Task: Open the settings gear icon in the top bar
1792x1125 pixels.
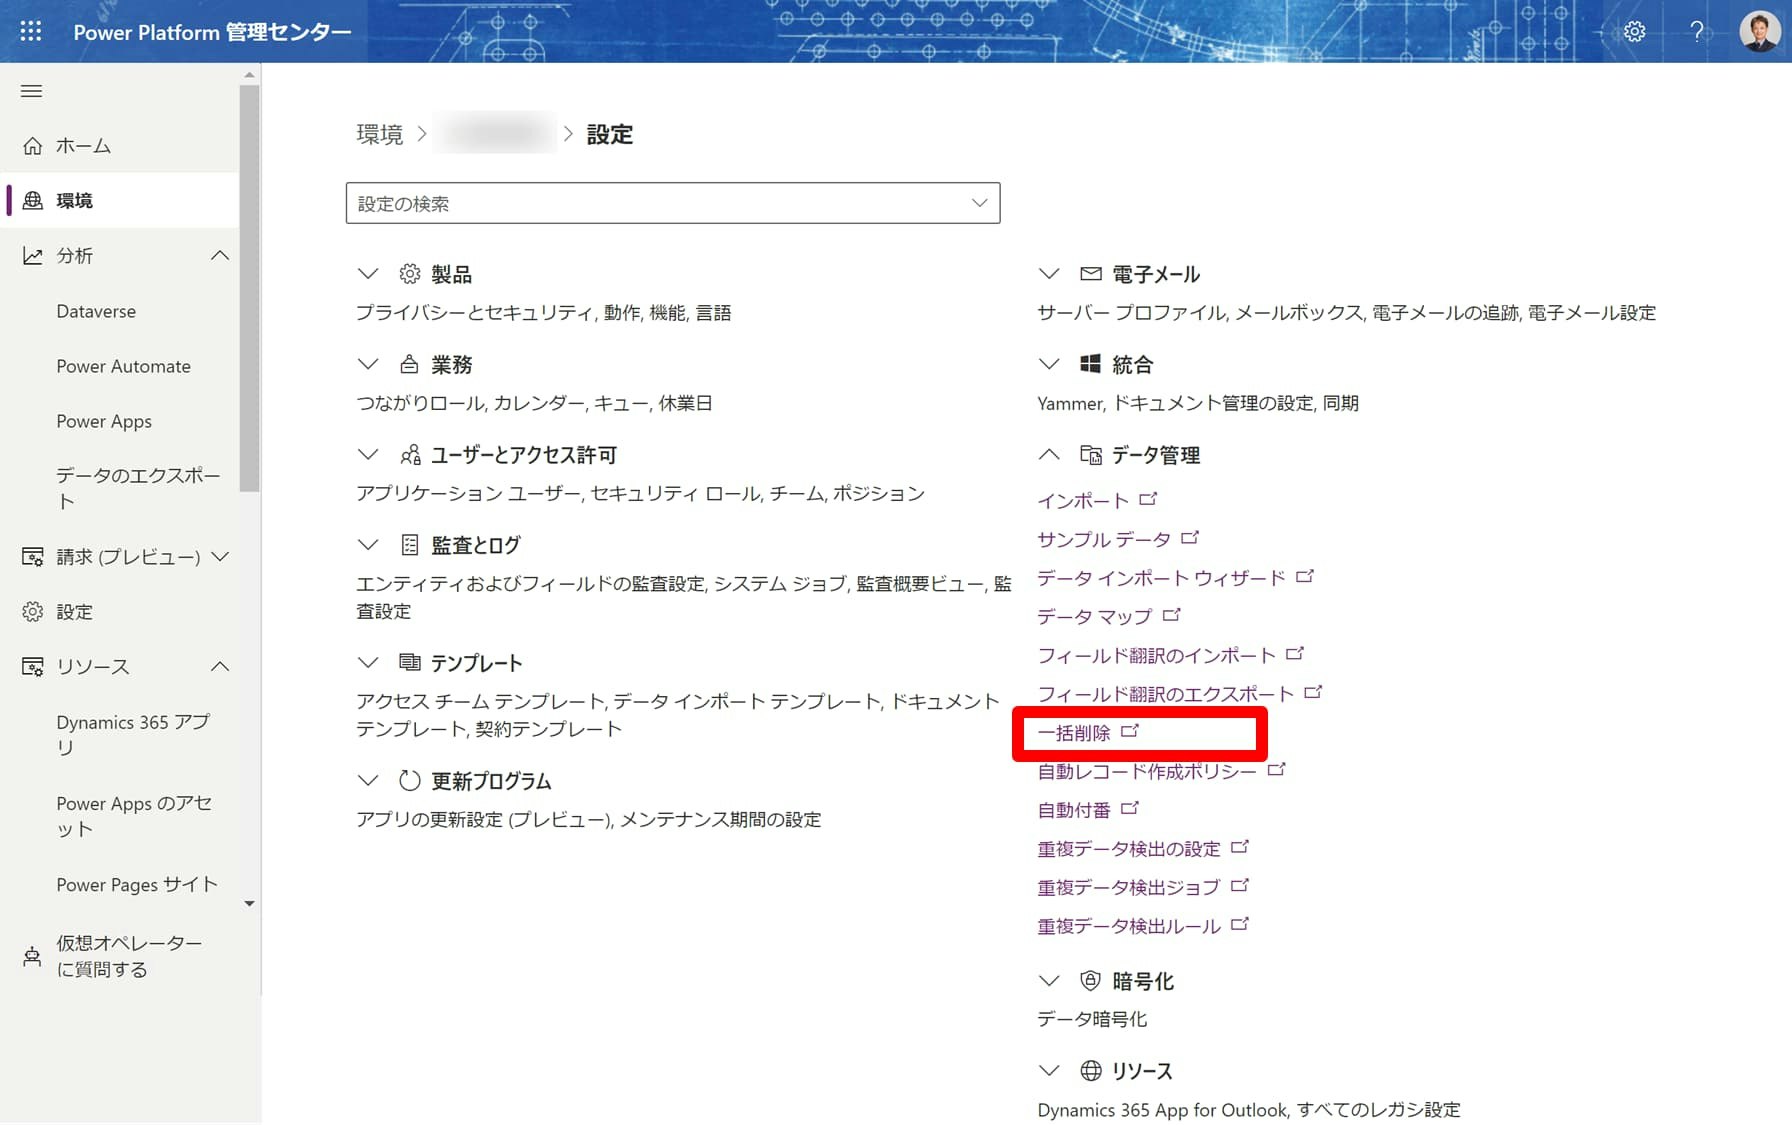Action: (1634, 31)
